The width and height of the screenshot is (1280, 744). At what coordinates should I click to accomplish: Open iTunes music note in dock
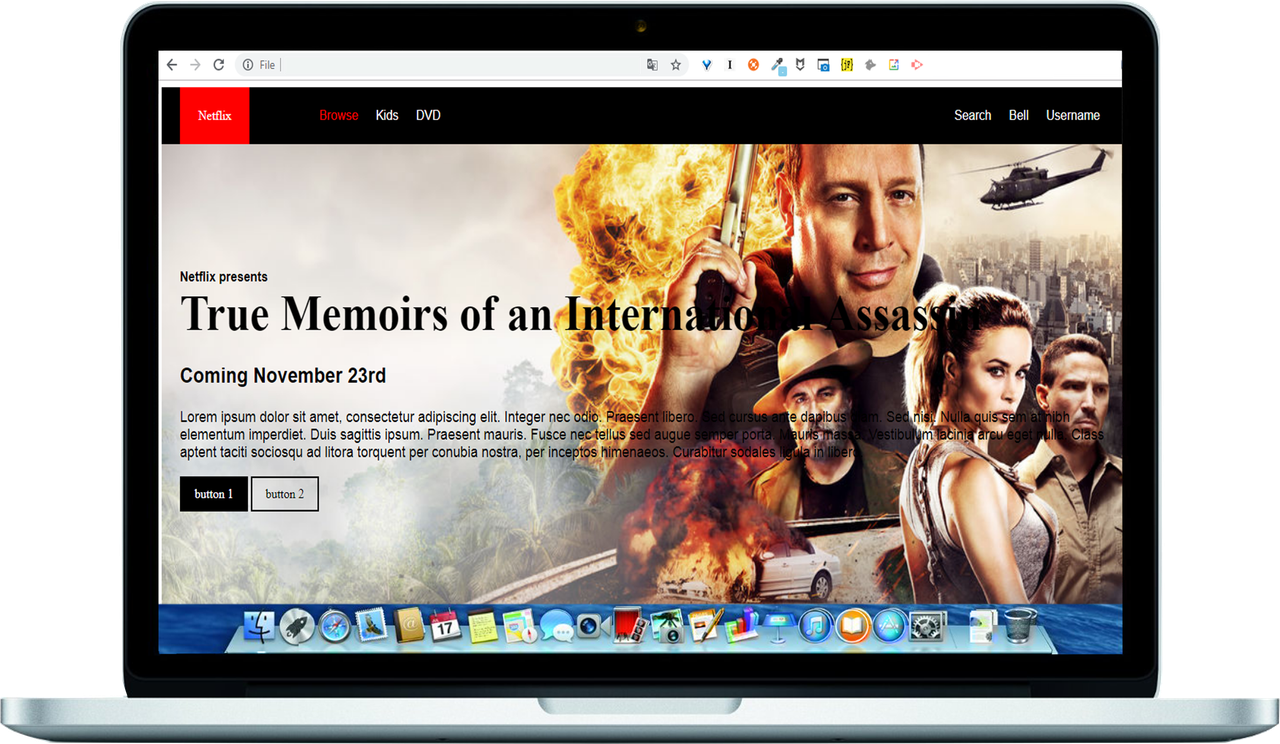tap(816, 627)
